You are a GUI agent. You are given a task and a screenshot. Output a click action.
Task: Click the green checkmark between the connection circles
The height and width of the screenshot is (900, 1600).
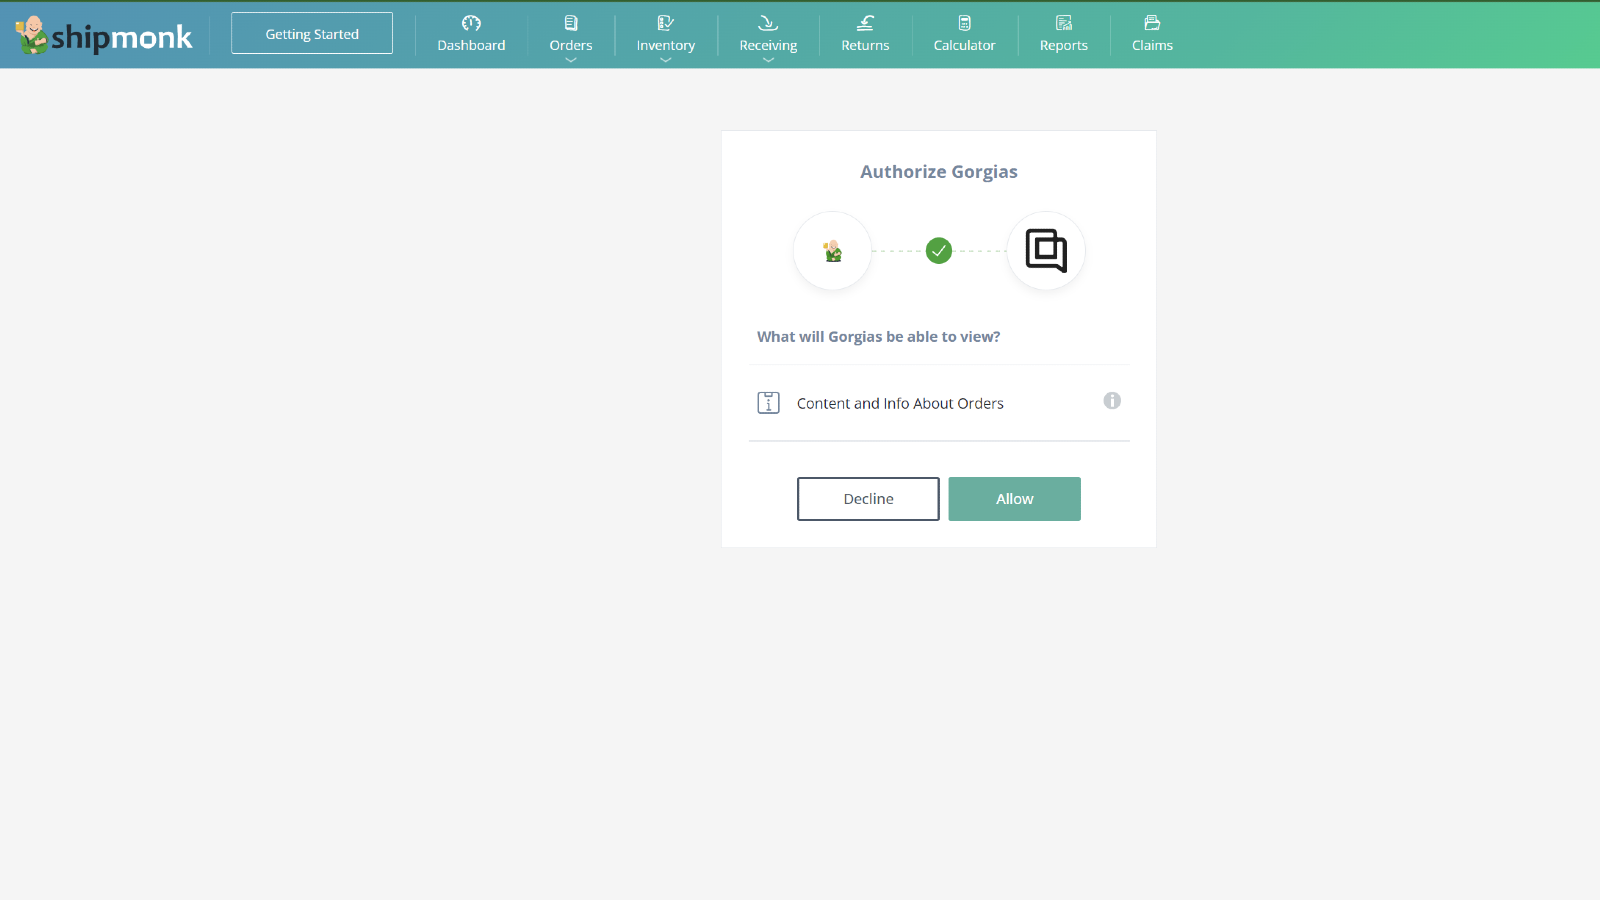(x=938, y=251)
